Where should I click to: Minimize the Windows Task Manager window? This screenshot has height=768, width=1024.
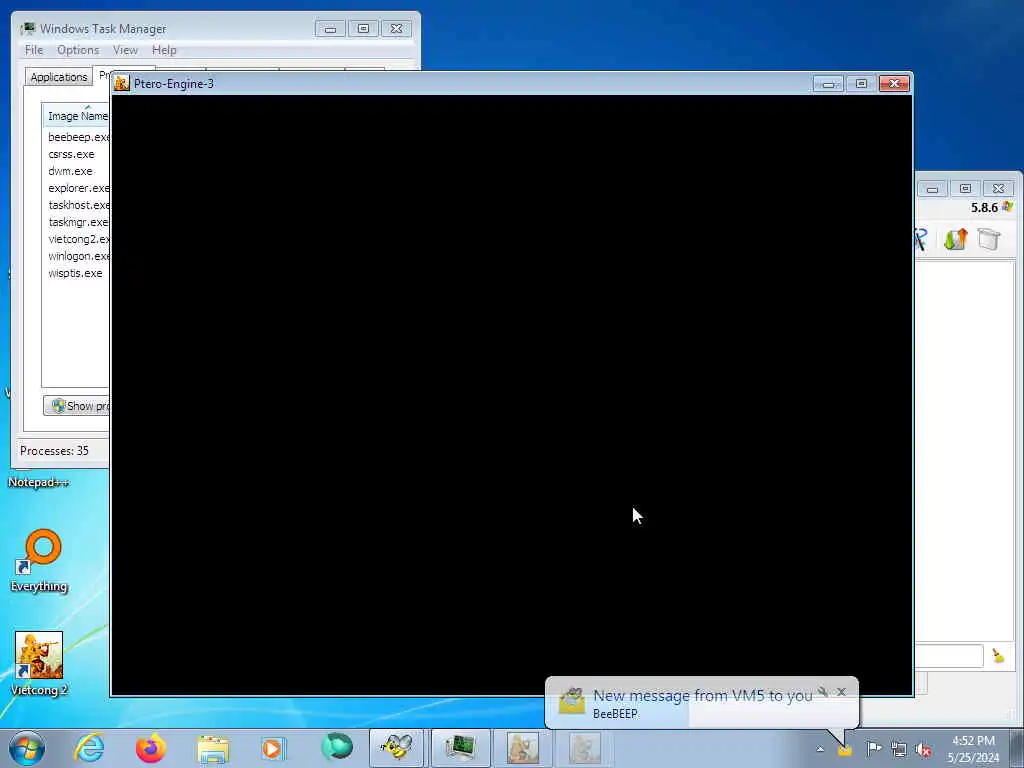point(330,29)
